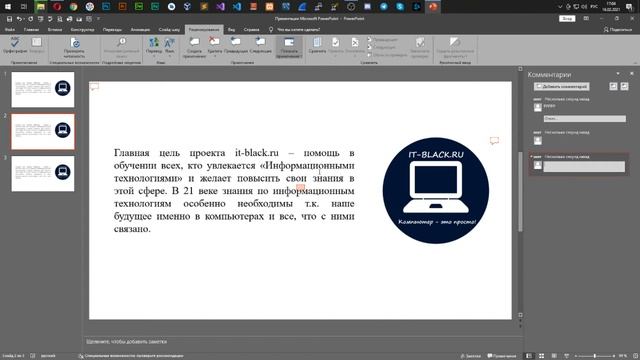Click the Next comment icon in Comments pane

tap(624, 86)
